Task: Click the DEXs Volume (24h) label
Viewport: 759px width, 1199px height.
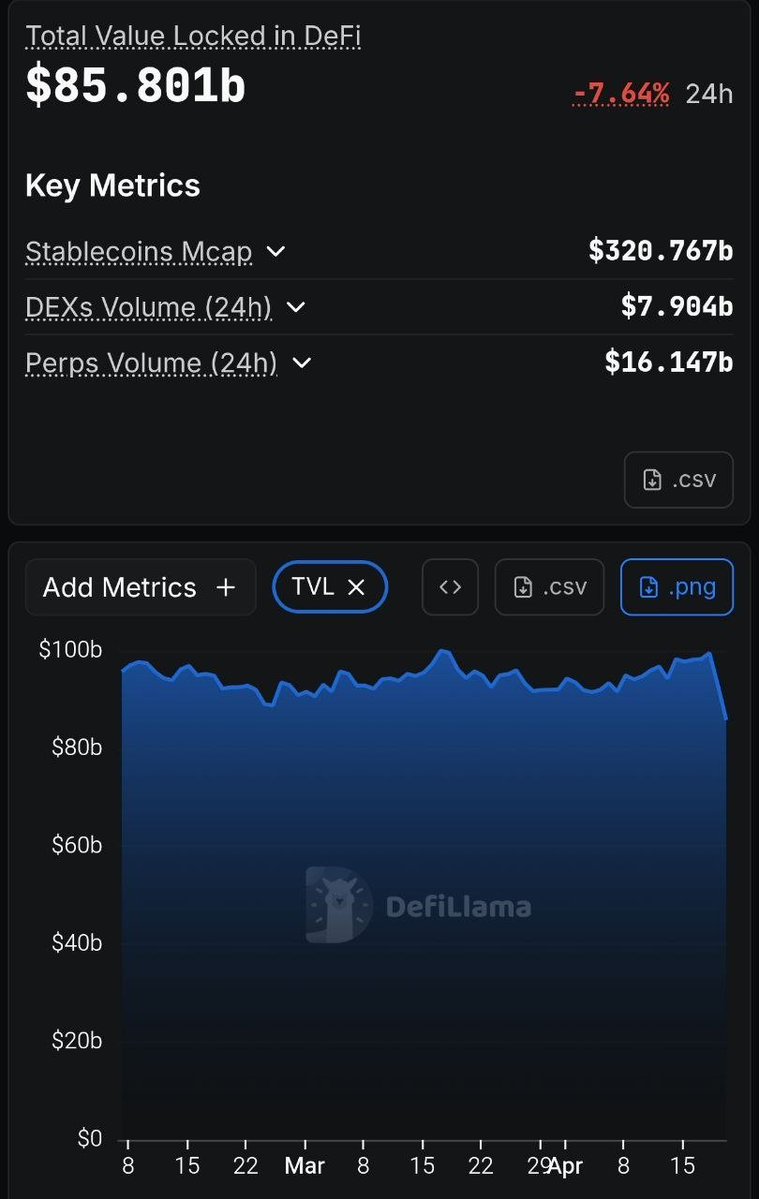Action: [x=148, y=307]
